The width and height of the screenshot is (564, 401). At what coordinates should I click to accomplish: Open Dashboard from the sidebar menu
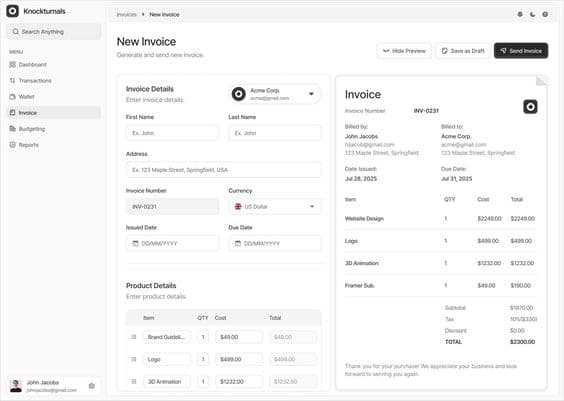pos(54,64)
